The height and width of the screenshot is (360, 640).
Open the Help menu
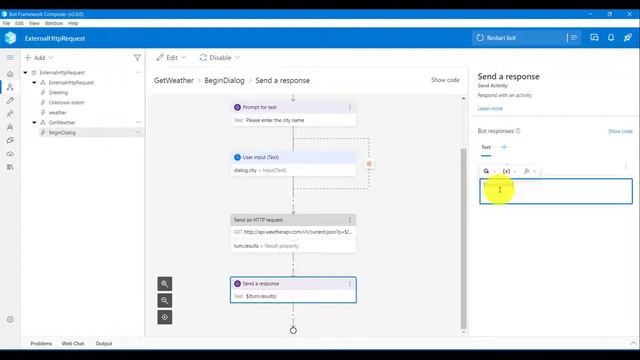click(73, 23)
